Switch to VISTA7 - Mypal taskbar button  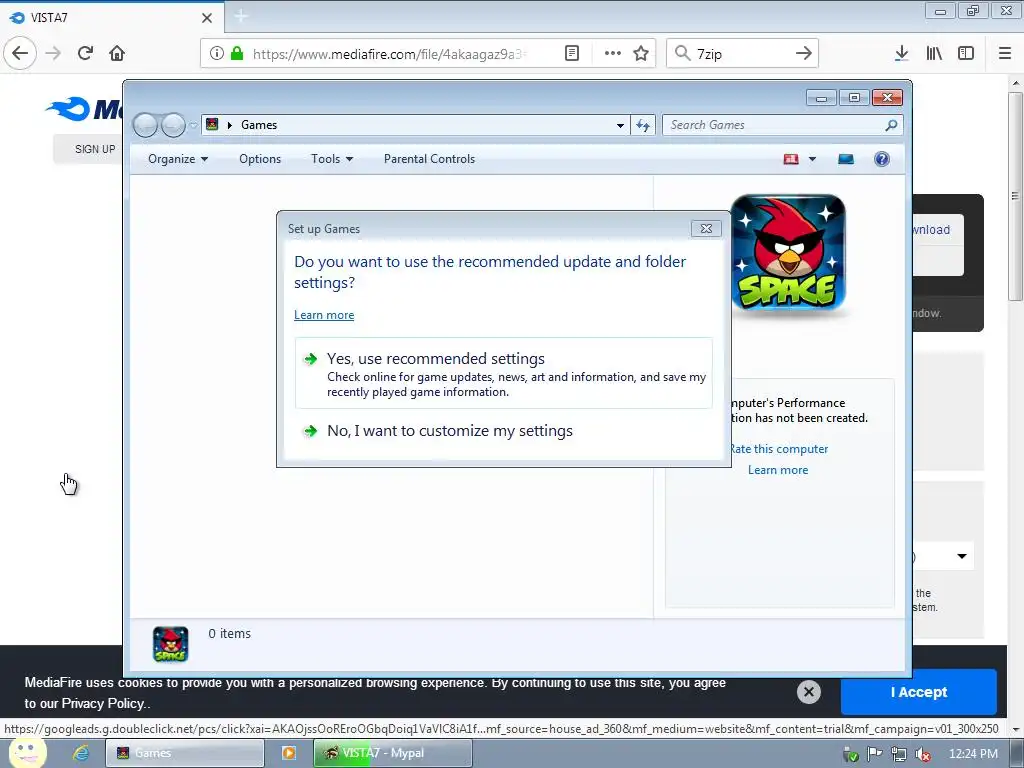pos(392,753)
